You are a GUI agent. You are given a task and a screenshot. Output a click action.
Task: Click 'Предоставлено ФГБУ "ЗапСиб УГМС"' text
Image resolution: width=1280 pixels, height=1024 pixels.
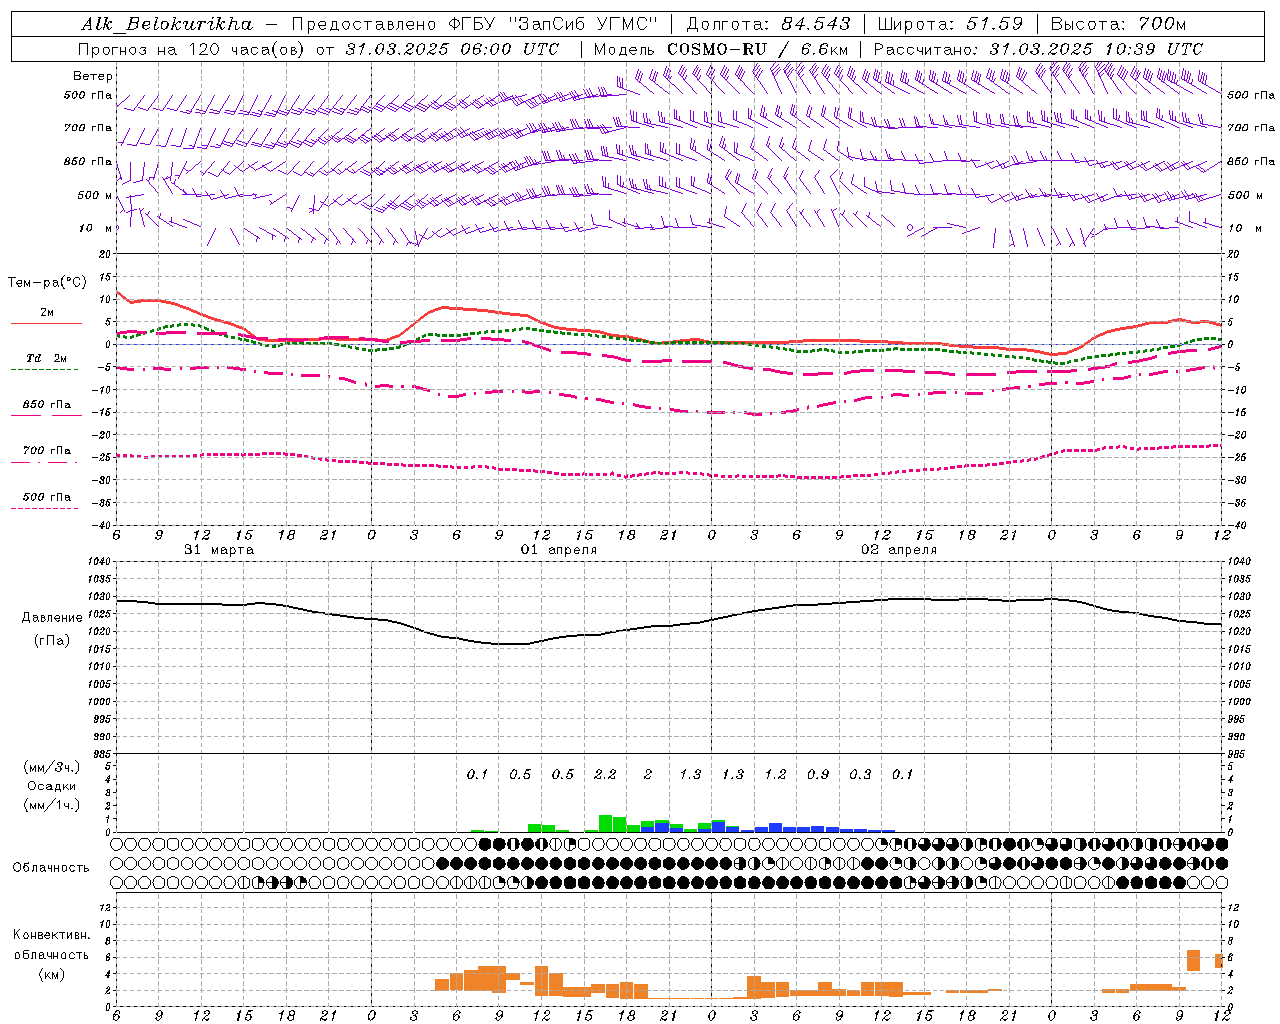click(475, 23)
